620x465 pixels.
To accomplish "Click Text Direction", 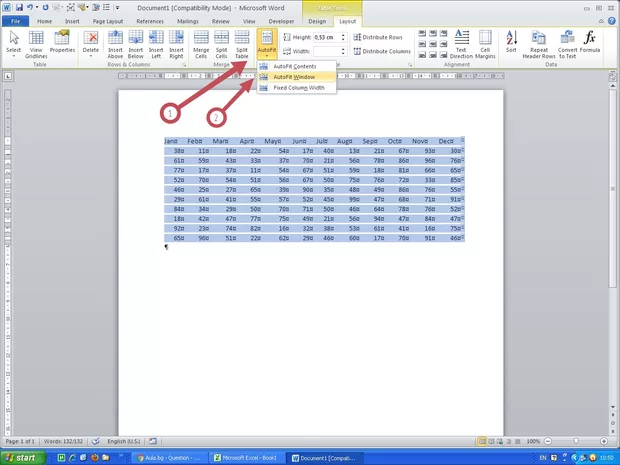I will (461, 44).
